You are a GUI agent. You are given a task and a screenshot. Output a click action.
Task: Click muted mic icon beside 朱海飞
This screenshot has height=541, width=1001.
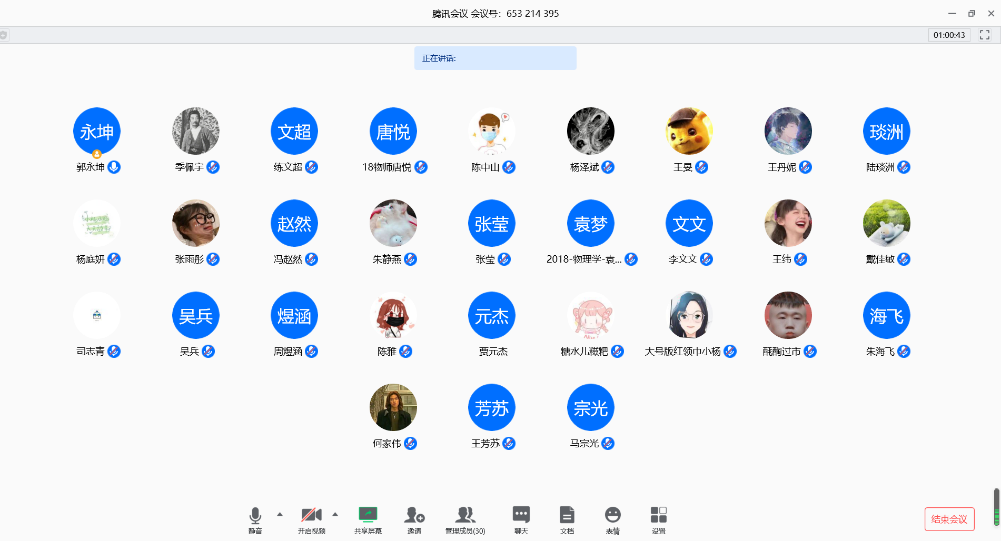pyautogui.click(x=905, y=351)
